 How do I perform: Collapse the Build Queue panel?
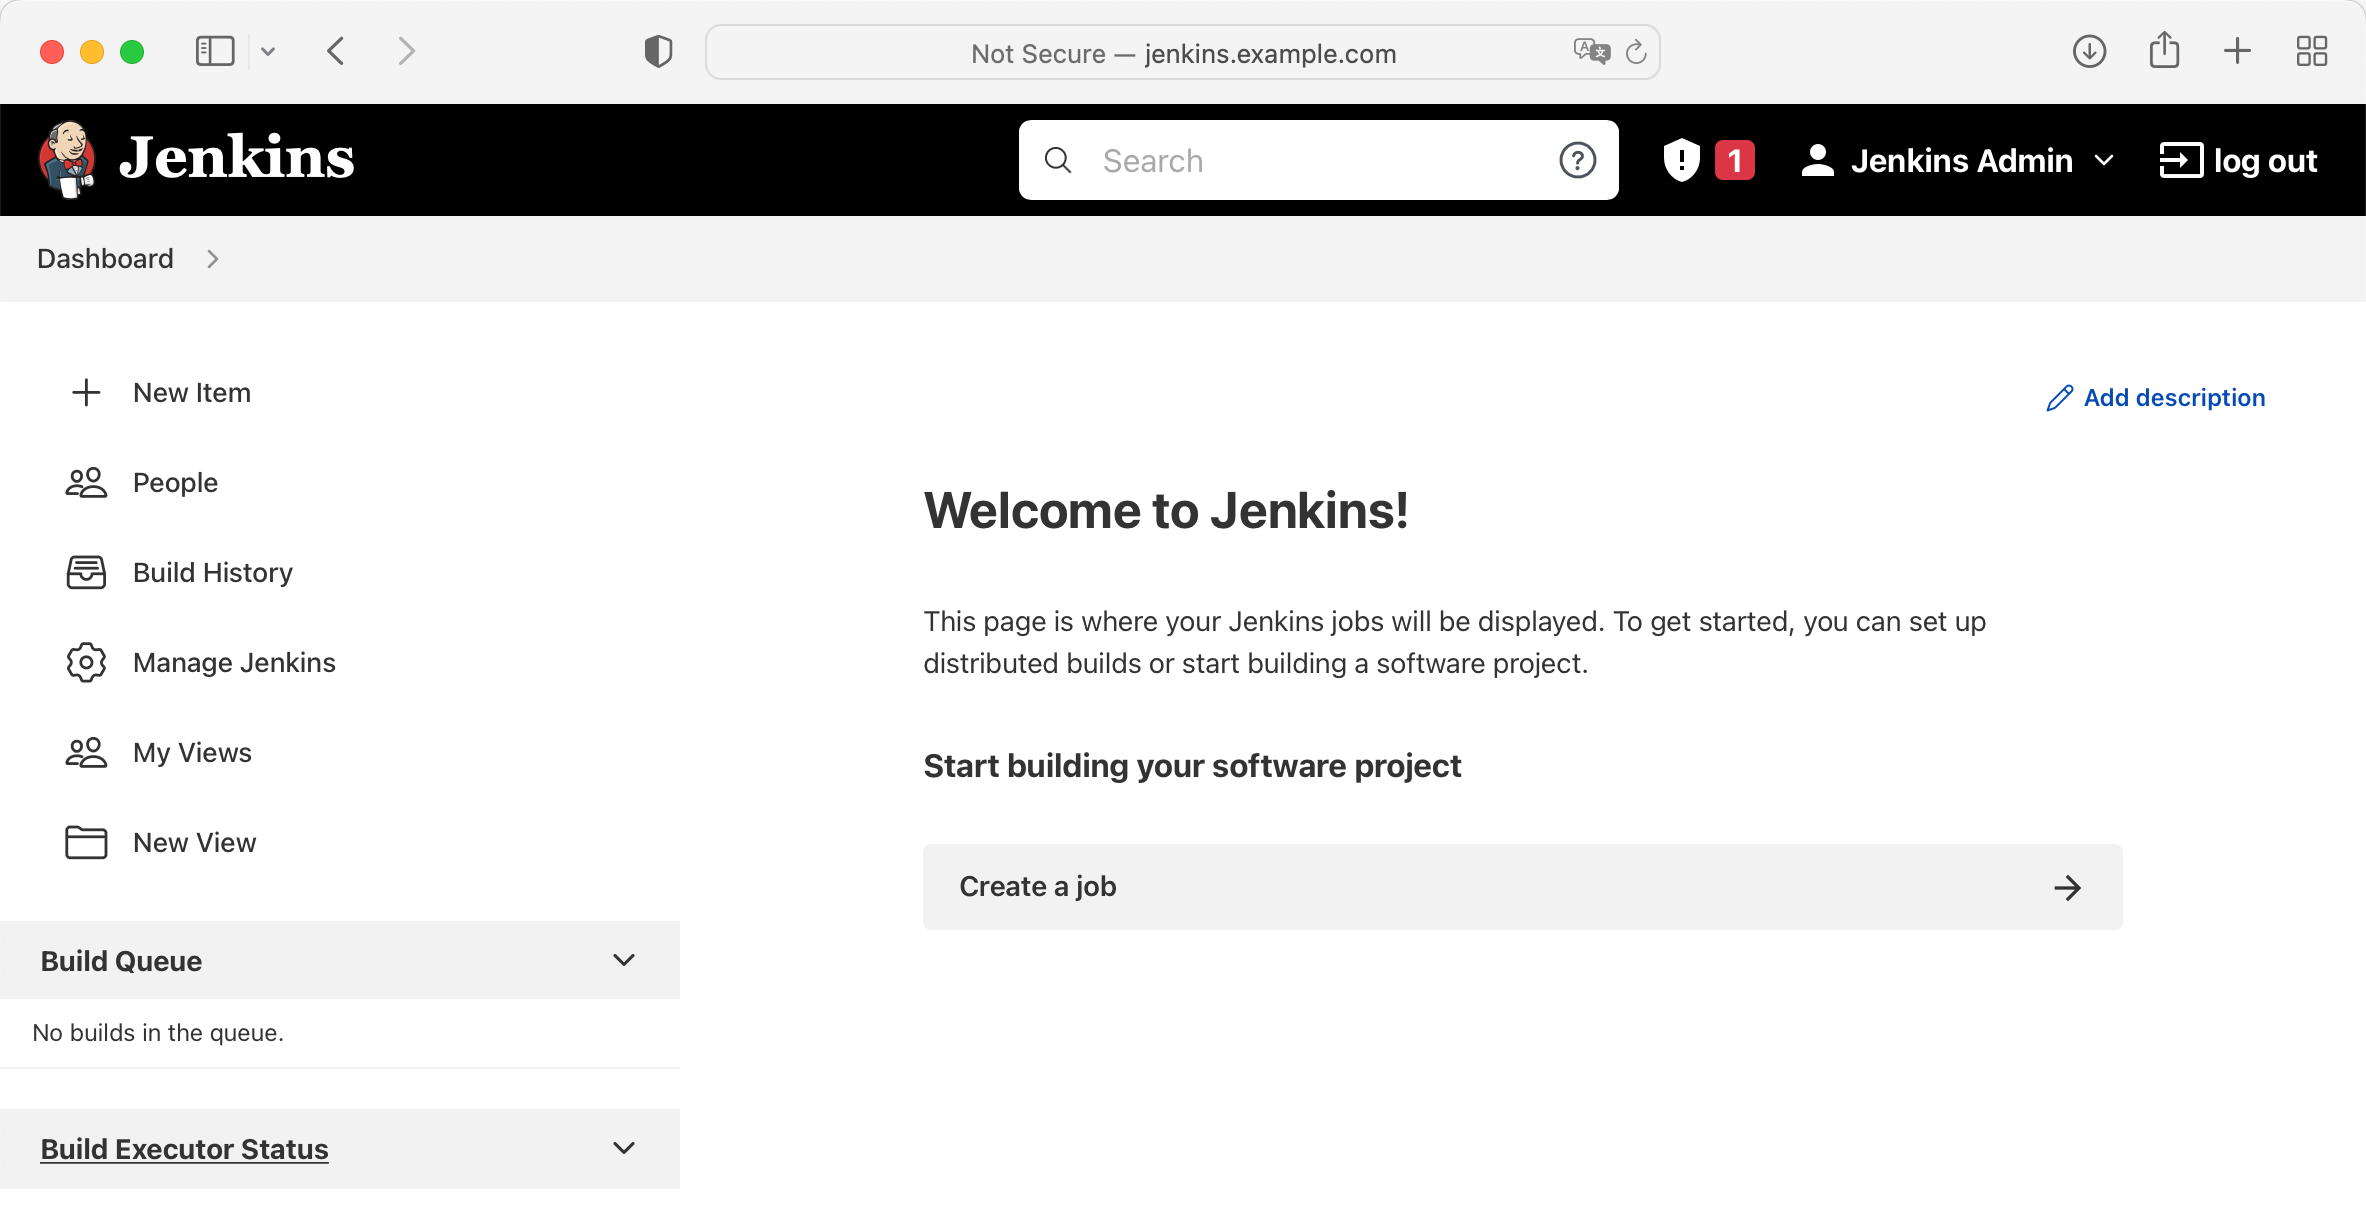coord(624,960)
